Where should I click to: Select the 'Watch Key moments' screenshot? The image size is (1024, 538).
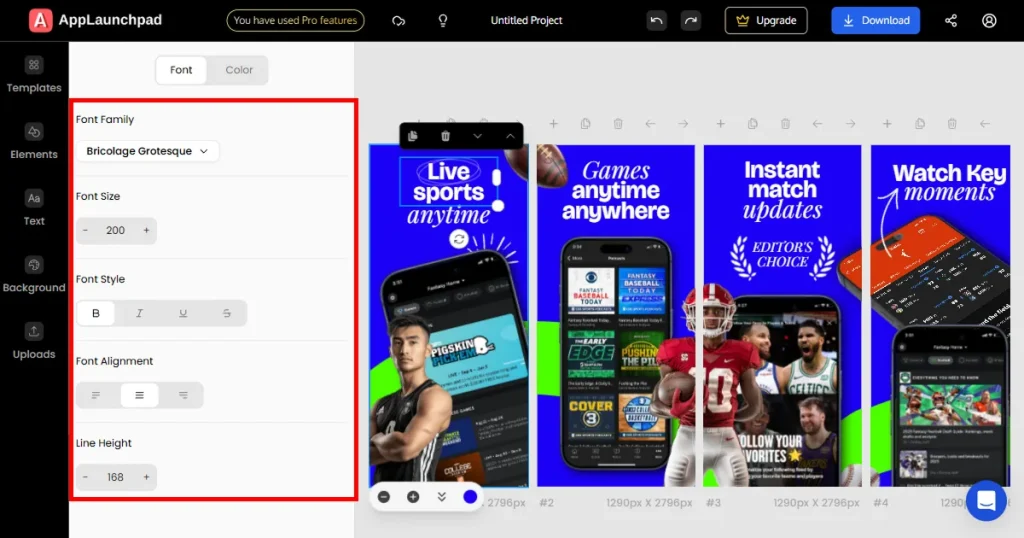click(x=940, y=315)
